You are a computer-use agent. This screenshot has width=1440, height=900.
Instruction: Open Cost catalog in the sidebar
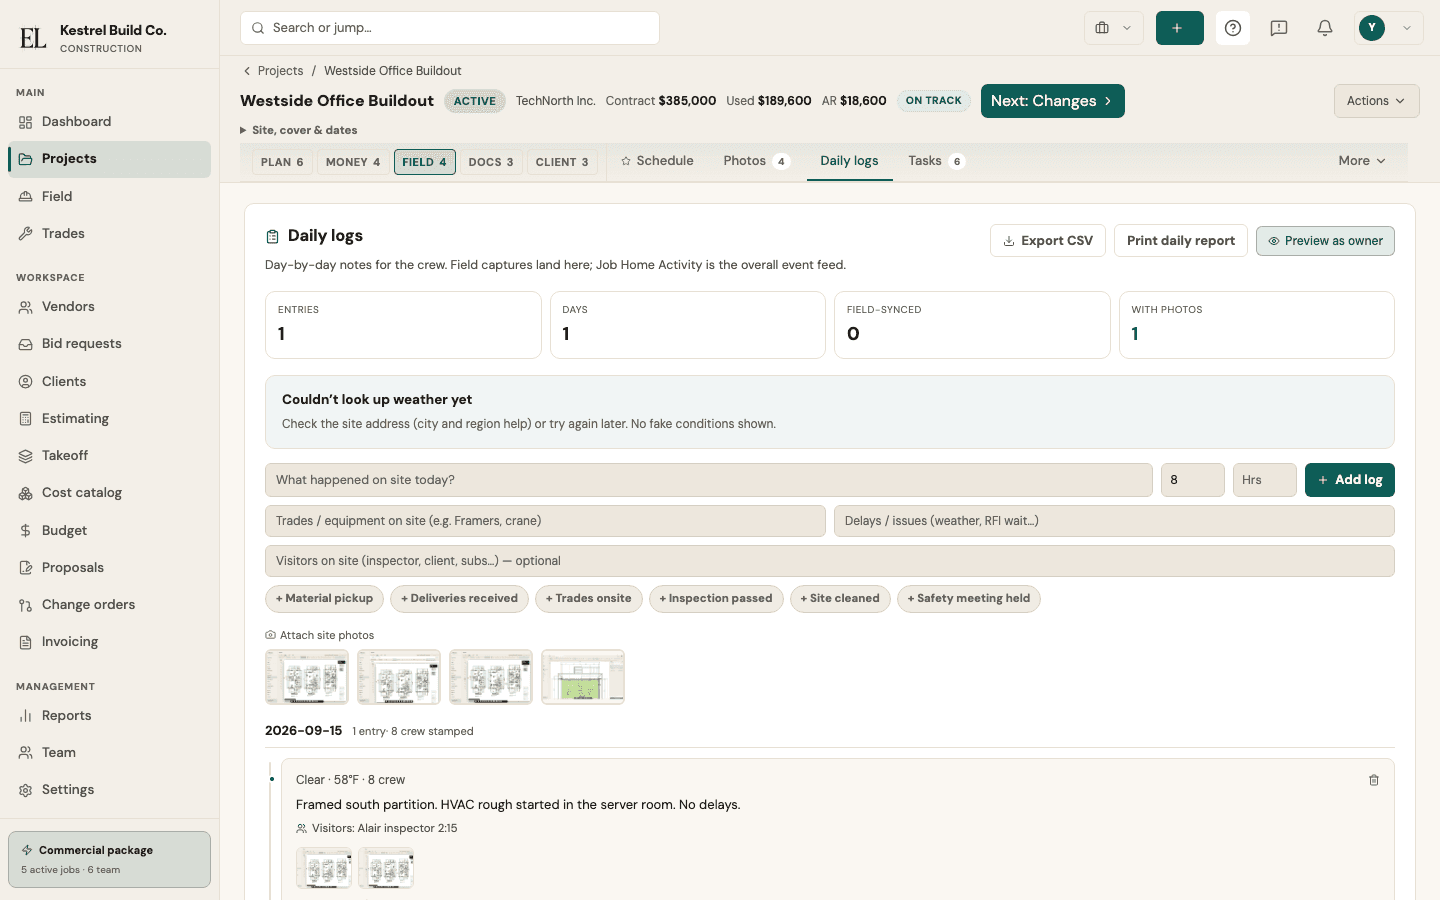pos(109,493)
